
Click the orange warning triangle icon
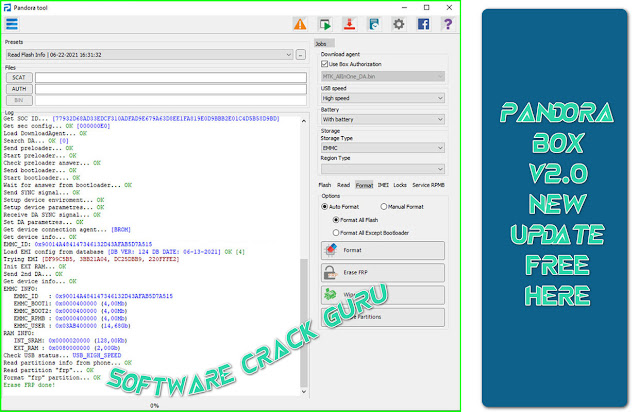(x=300, y=24)
